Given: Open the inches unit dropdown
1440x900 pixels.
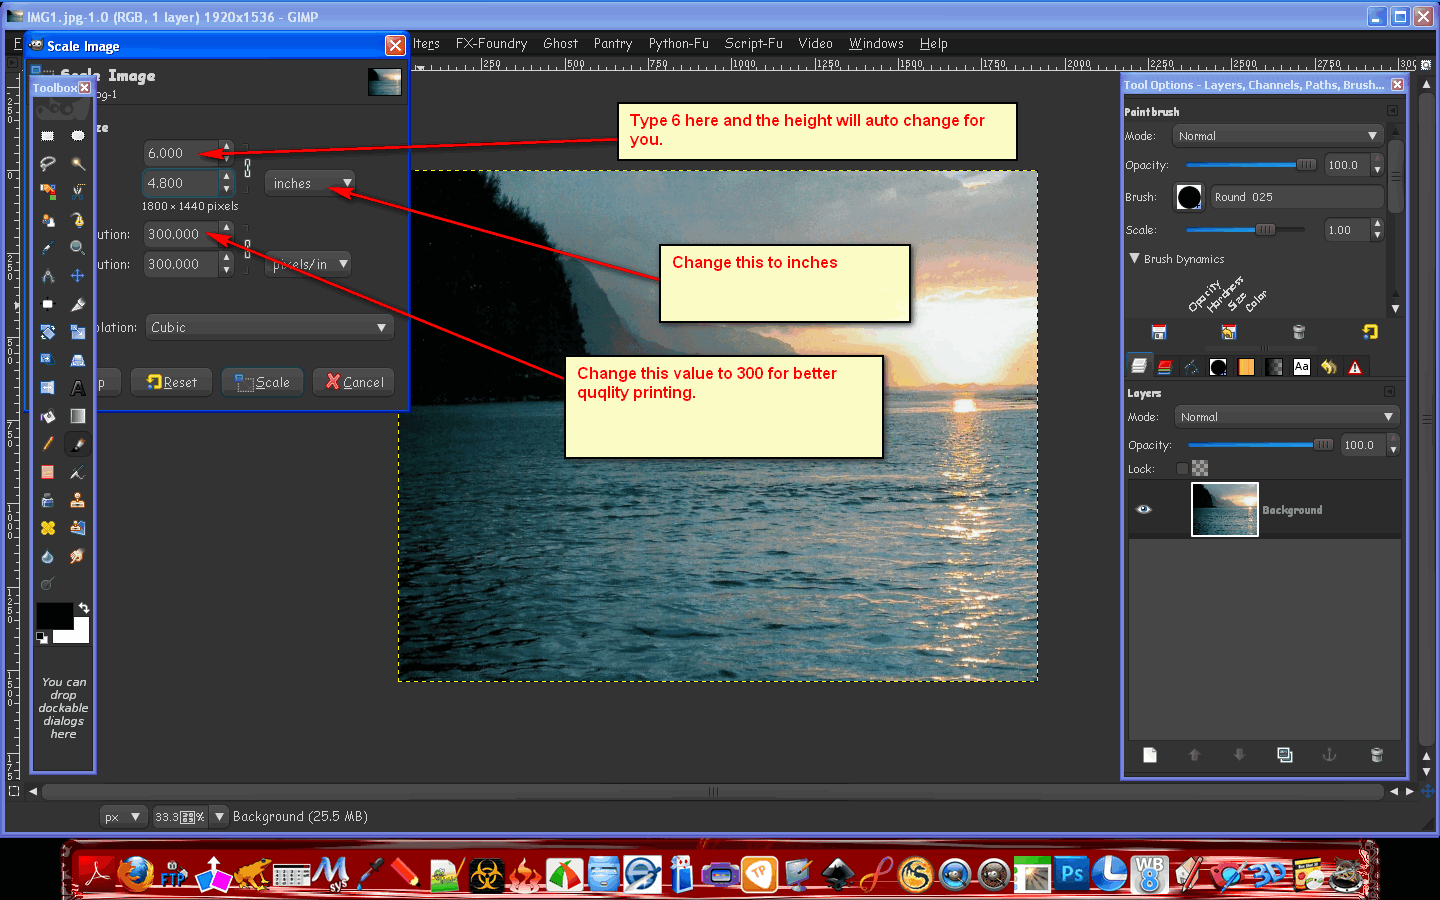Looking at the screenshot, I should [x=310, y=183].
